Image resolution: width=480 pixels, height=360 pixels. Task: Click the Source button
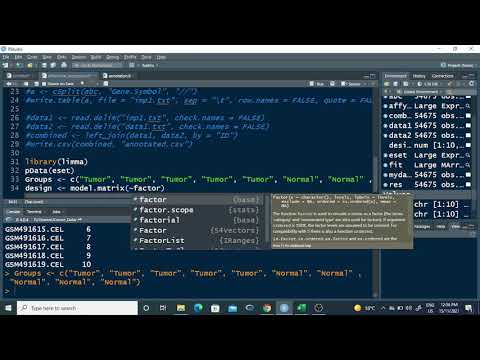351,84
